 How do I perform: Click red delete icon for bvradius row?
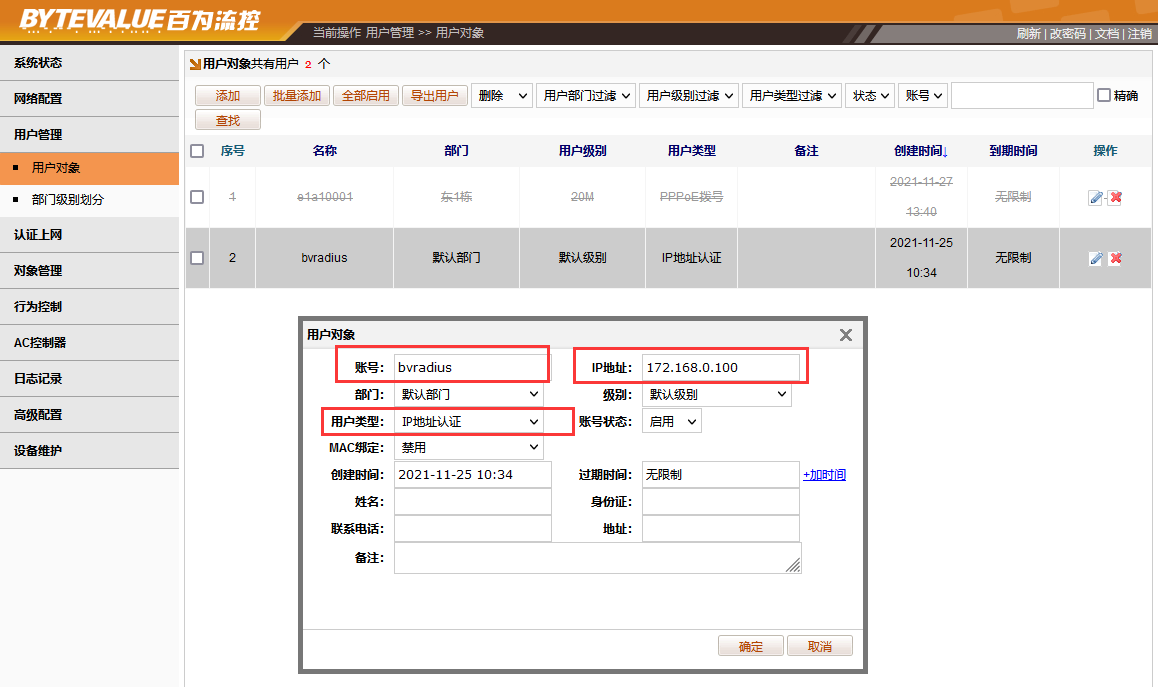pos(1115,258)
